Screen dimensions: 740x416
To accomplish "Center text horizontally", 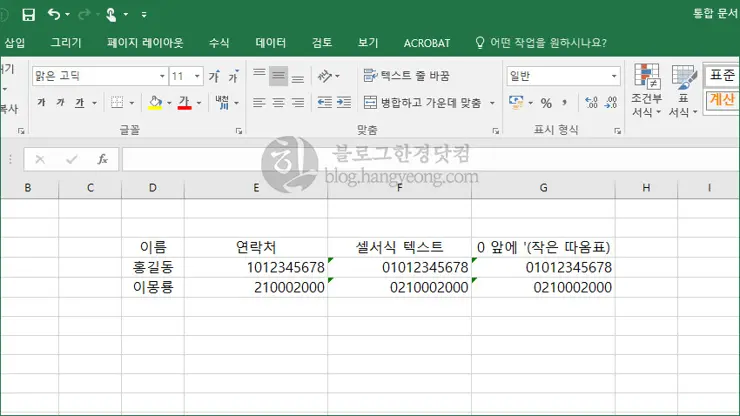I will point(278,102).
